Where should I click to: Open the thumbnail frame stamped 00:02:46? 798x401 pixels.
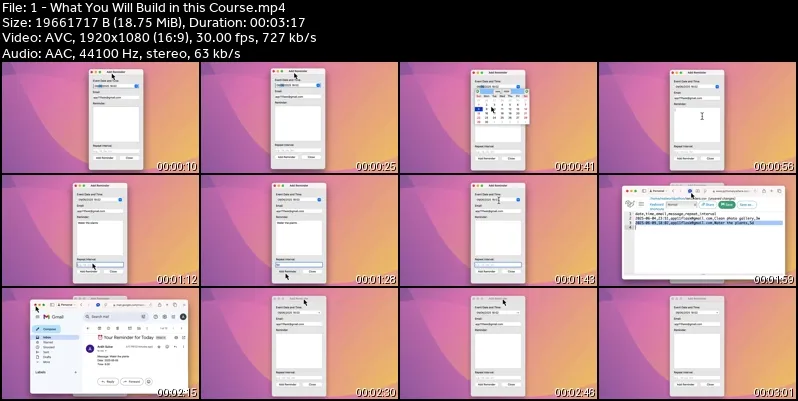pos(498,343)
